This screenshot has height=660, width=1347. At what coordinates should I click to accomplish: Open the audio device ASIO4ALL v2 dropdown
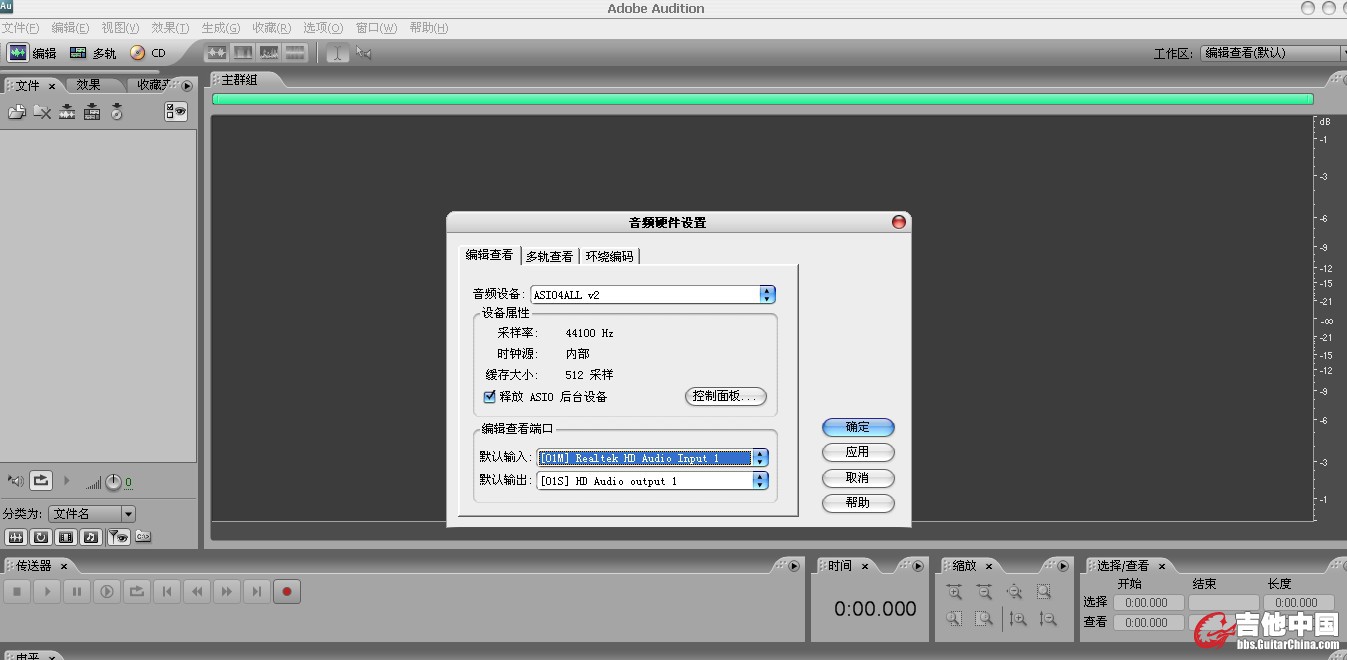tap(653, 295)
